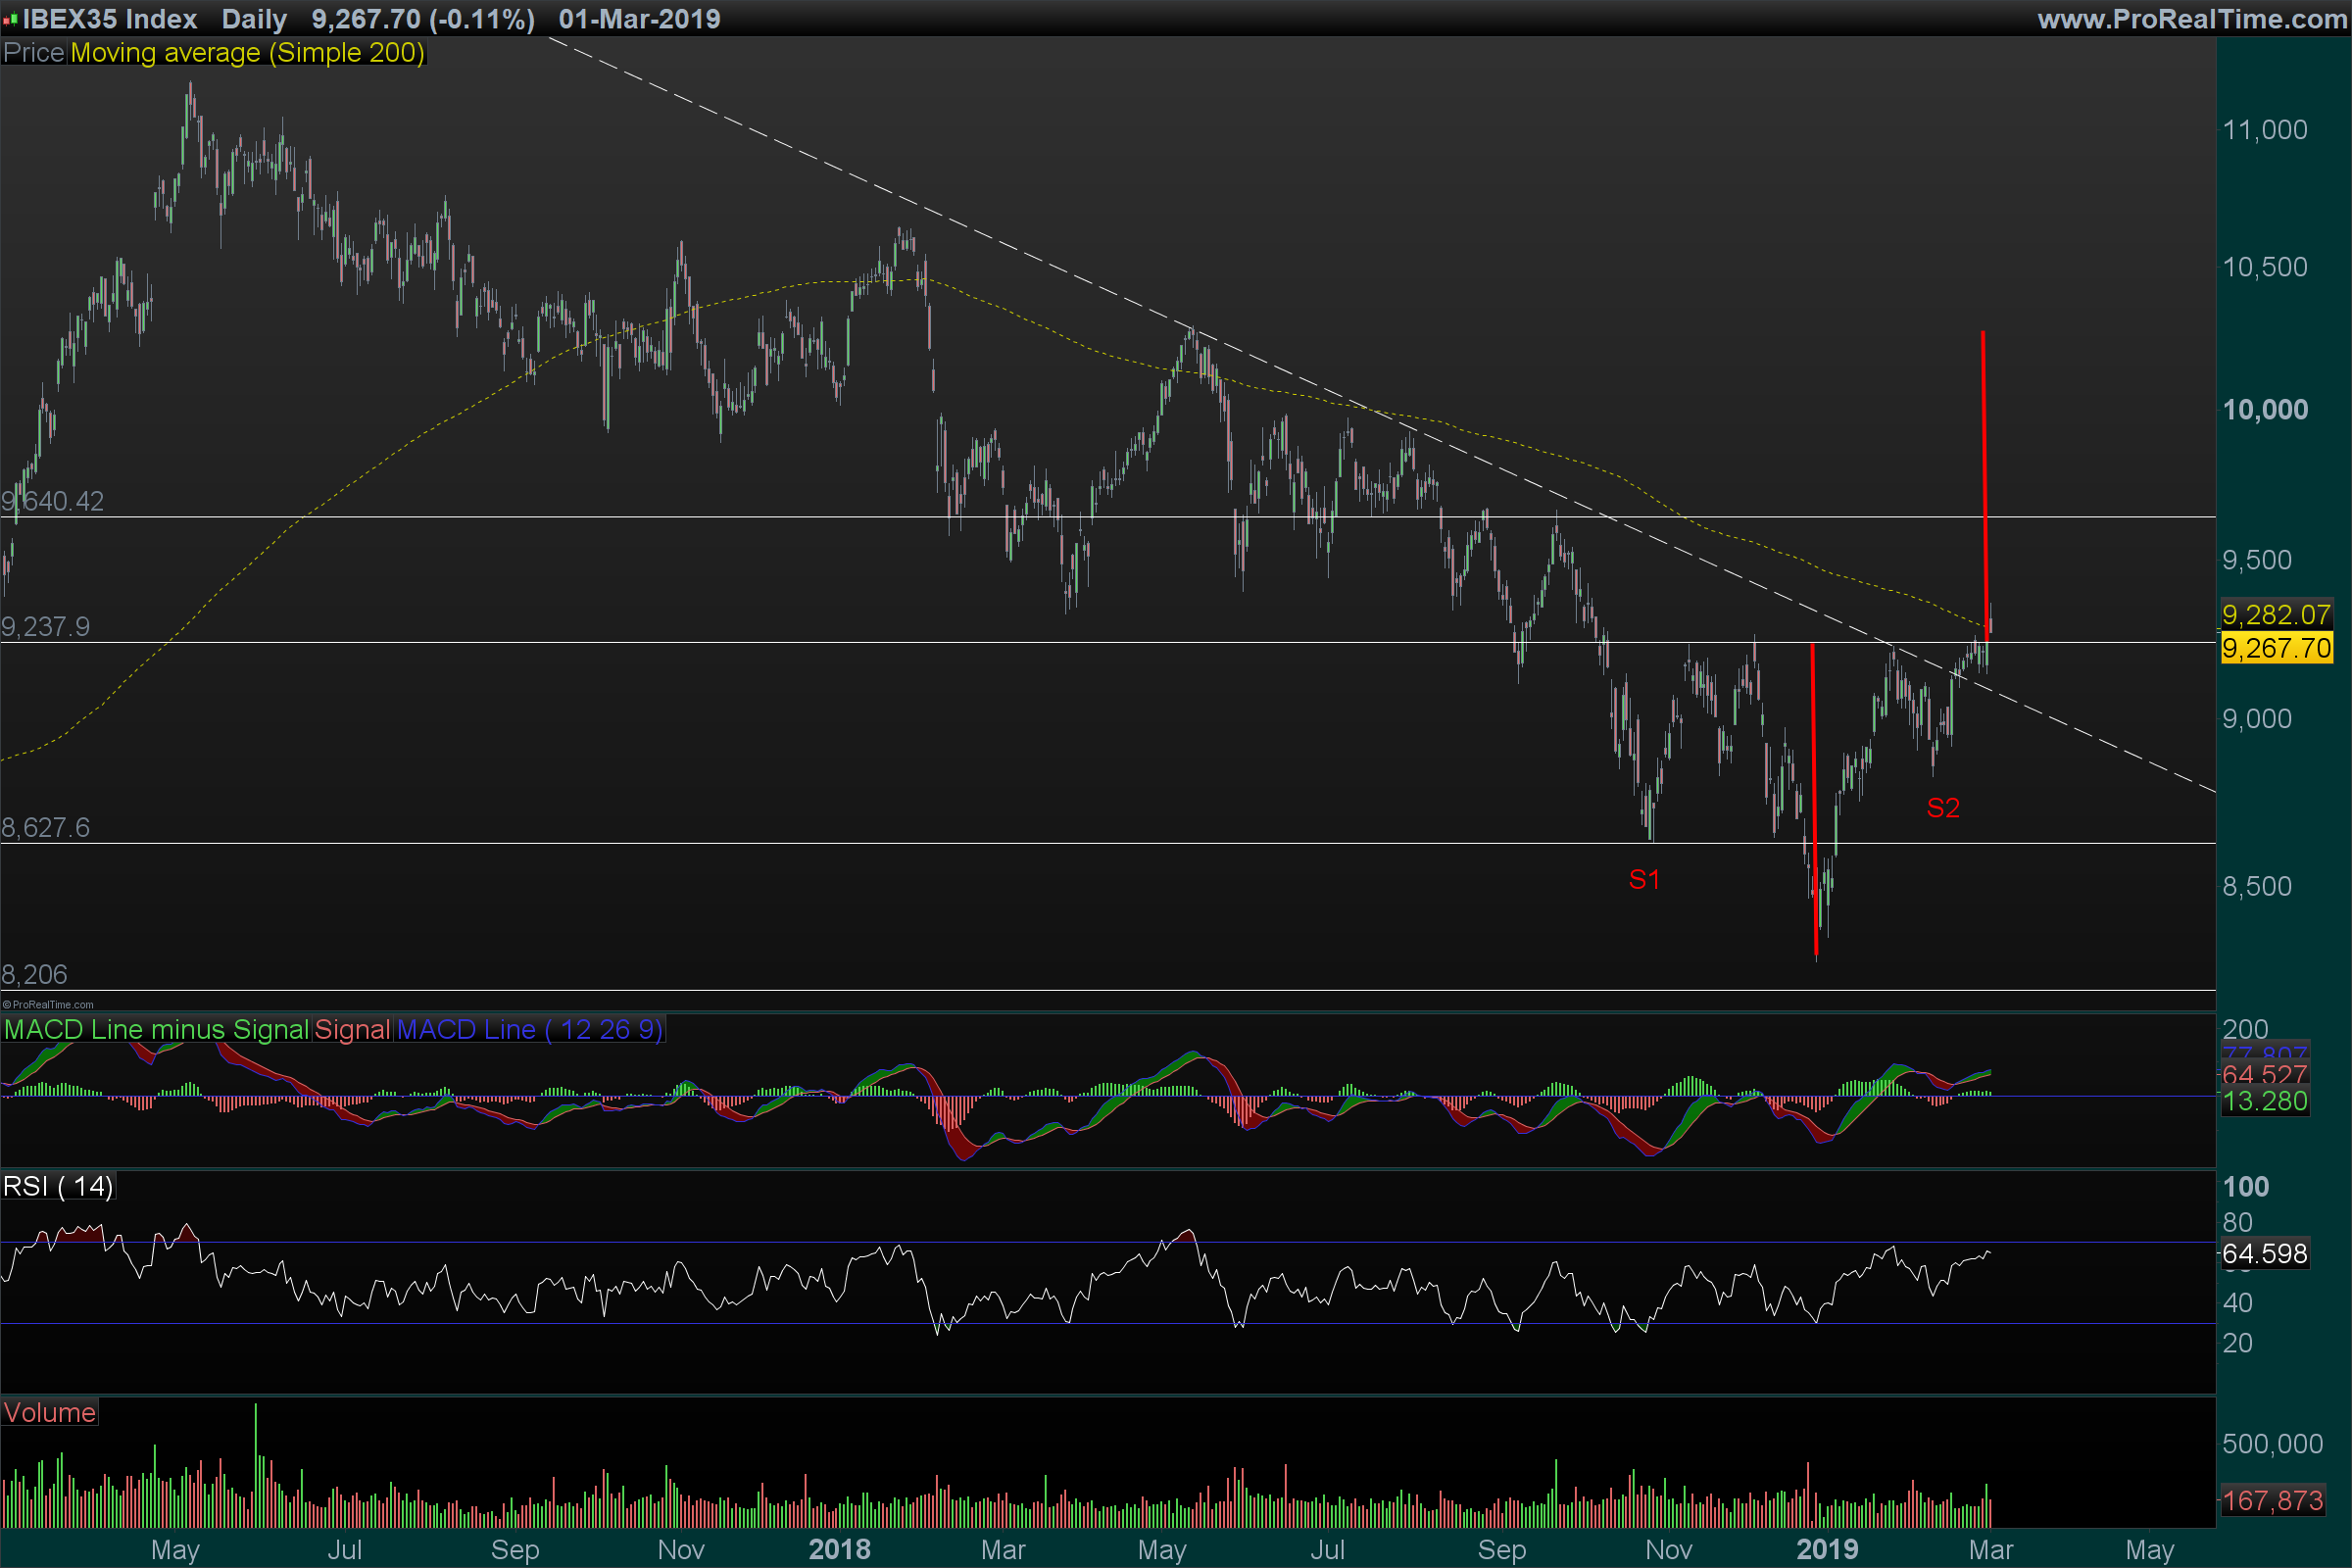This screenshot has width=2352, height=1568.
Task: Click the 9,282.07 moving average price tag
Action: pos(2275,614)
